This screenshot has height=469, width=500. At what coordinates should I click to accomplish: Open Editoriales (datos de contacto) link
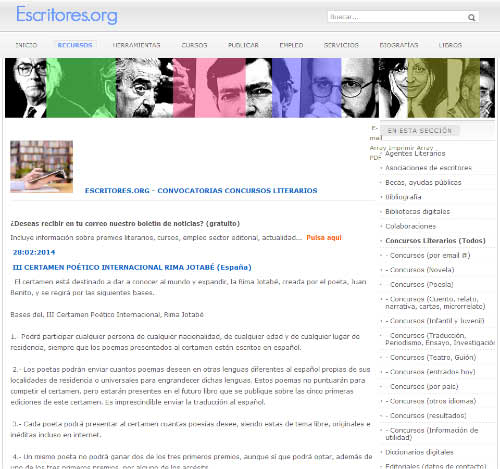click(436, 466)
